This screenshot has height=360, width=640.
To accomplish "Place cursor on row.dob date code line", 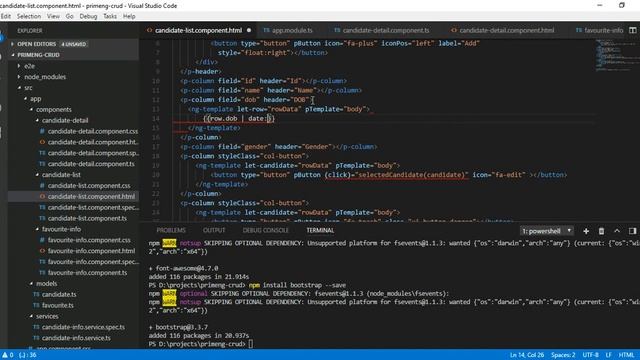I will (239, 118).
